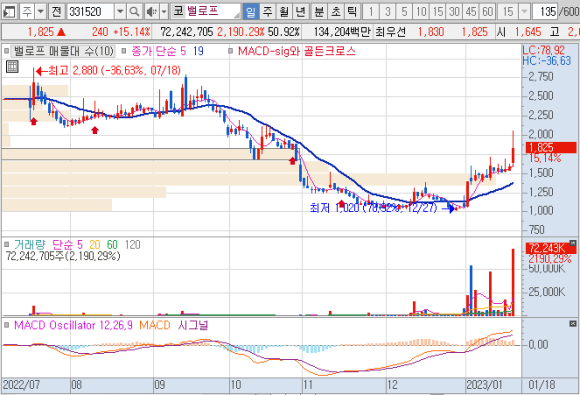
Task: Choose the 3 interval button
Action: tap(387, 12)
